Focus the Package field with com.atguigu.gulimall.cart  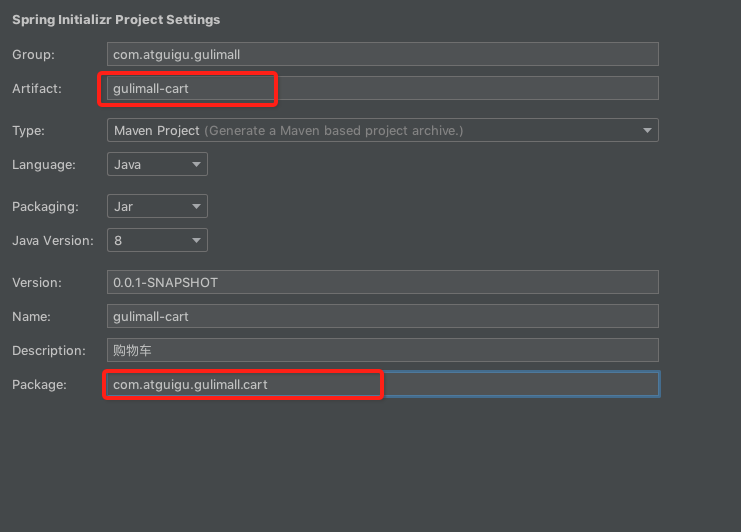coord(382,384)
